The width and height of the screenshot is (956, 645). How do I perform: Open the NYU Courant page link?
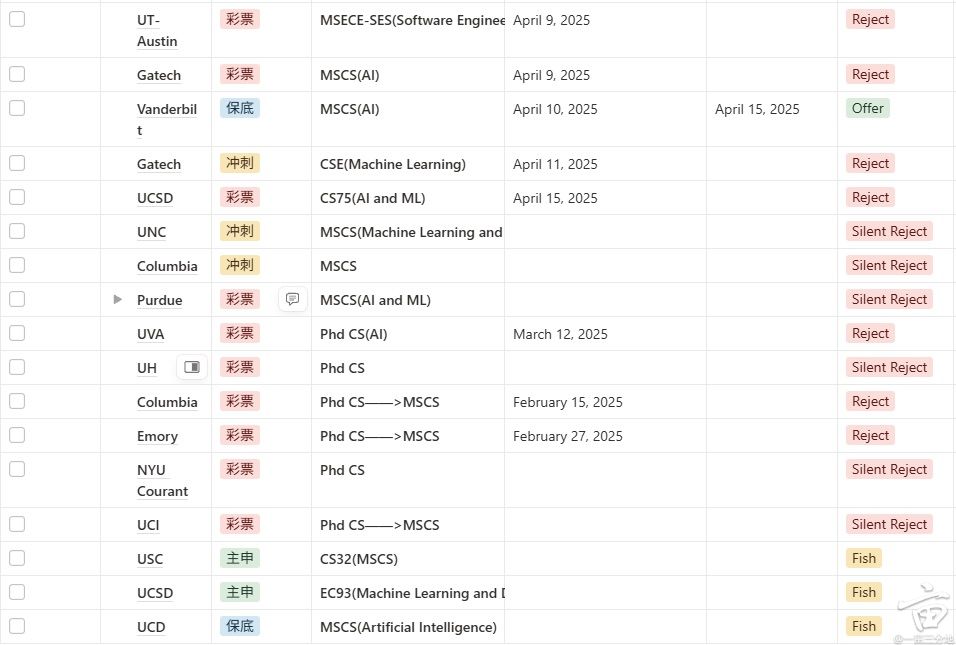click(162, 480)
